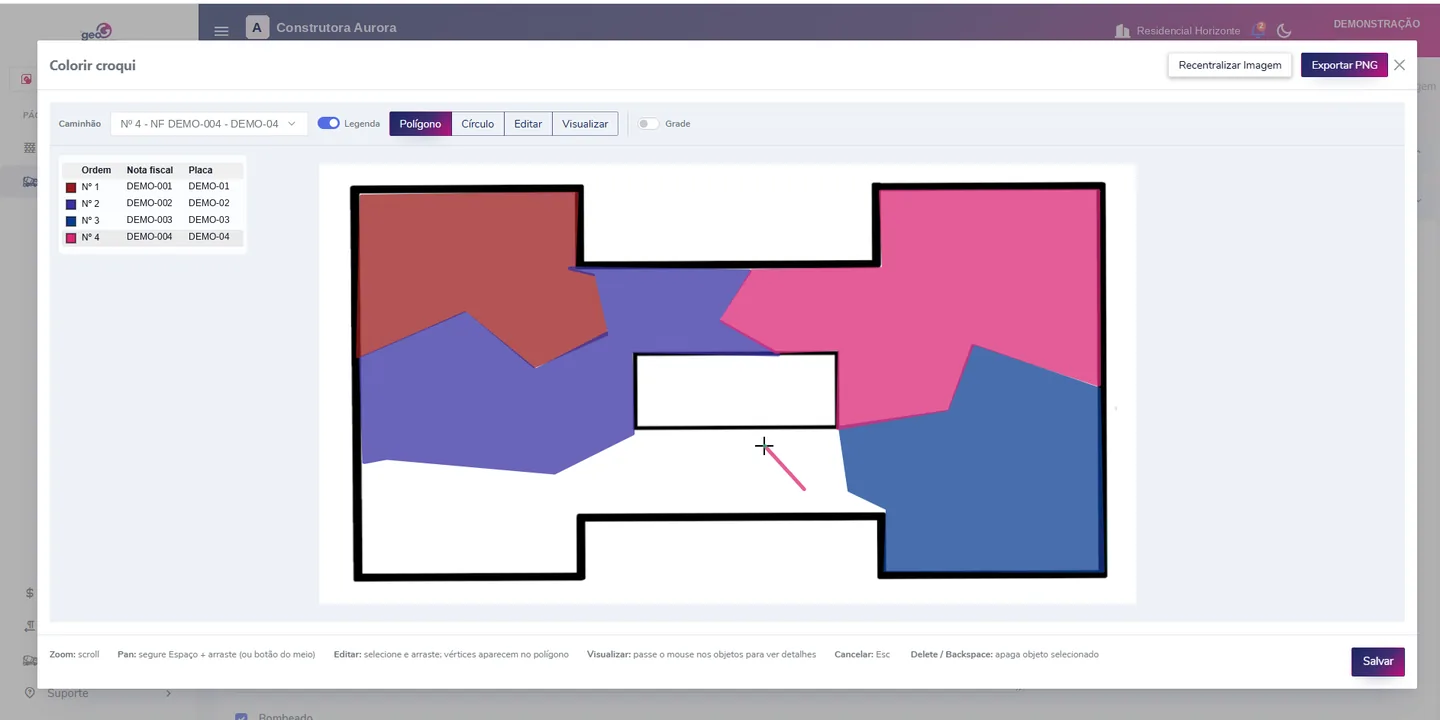1440x720 pixels.
Task: Expand the Suporte sidebar item chevron
Action: click(x=168, y=693)
